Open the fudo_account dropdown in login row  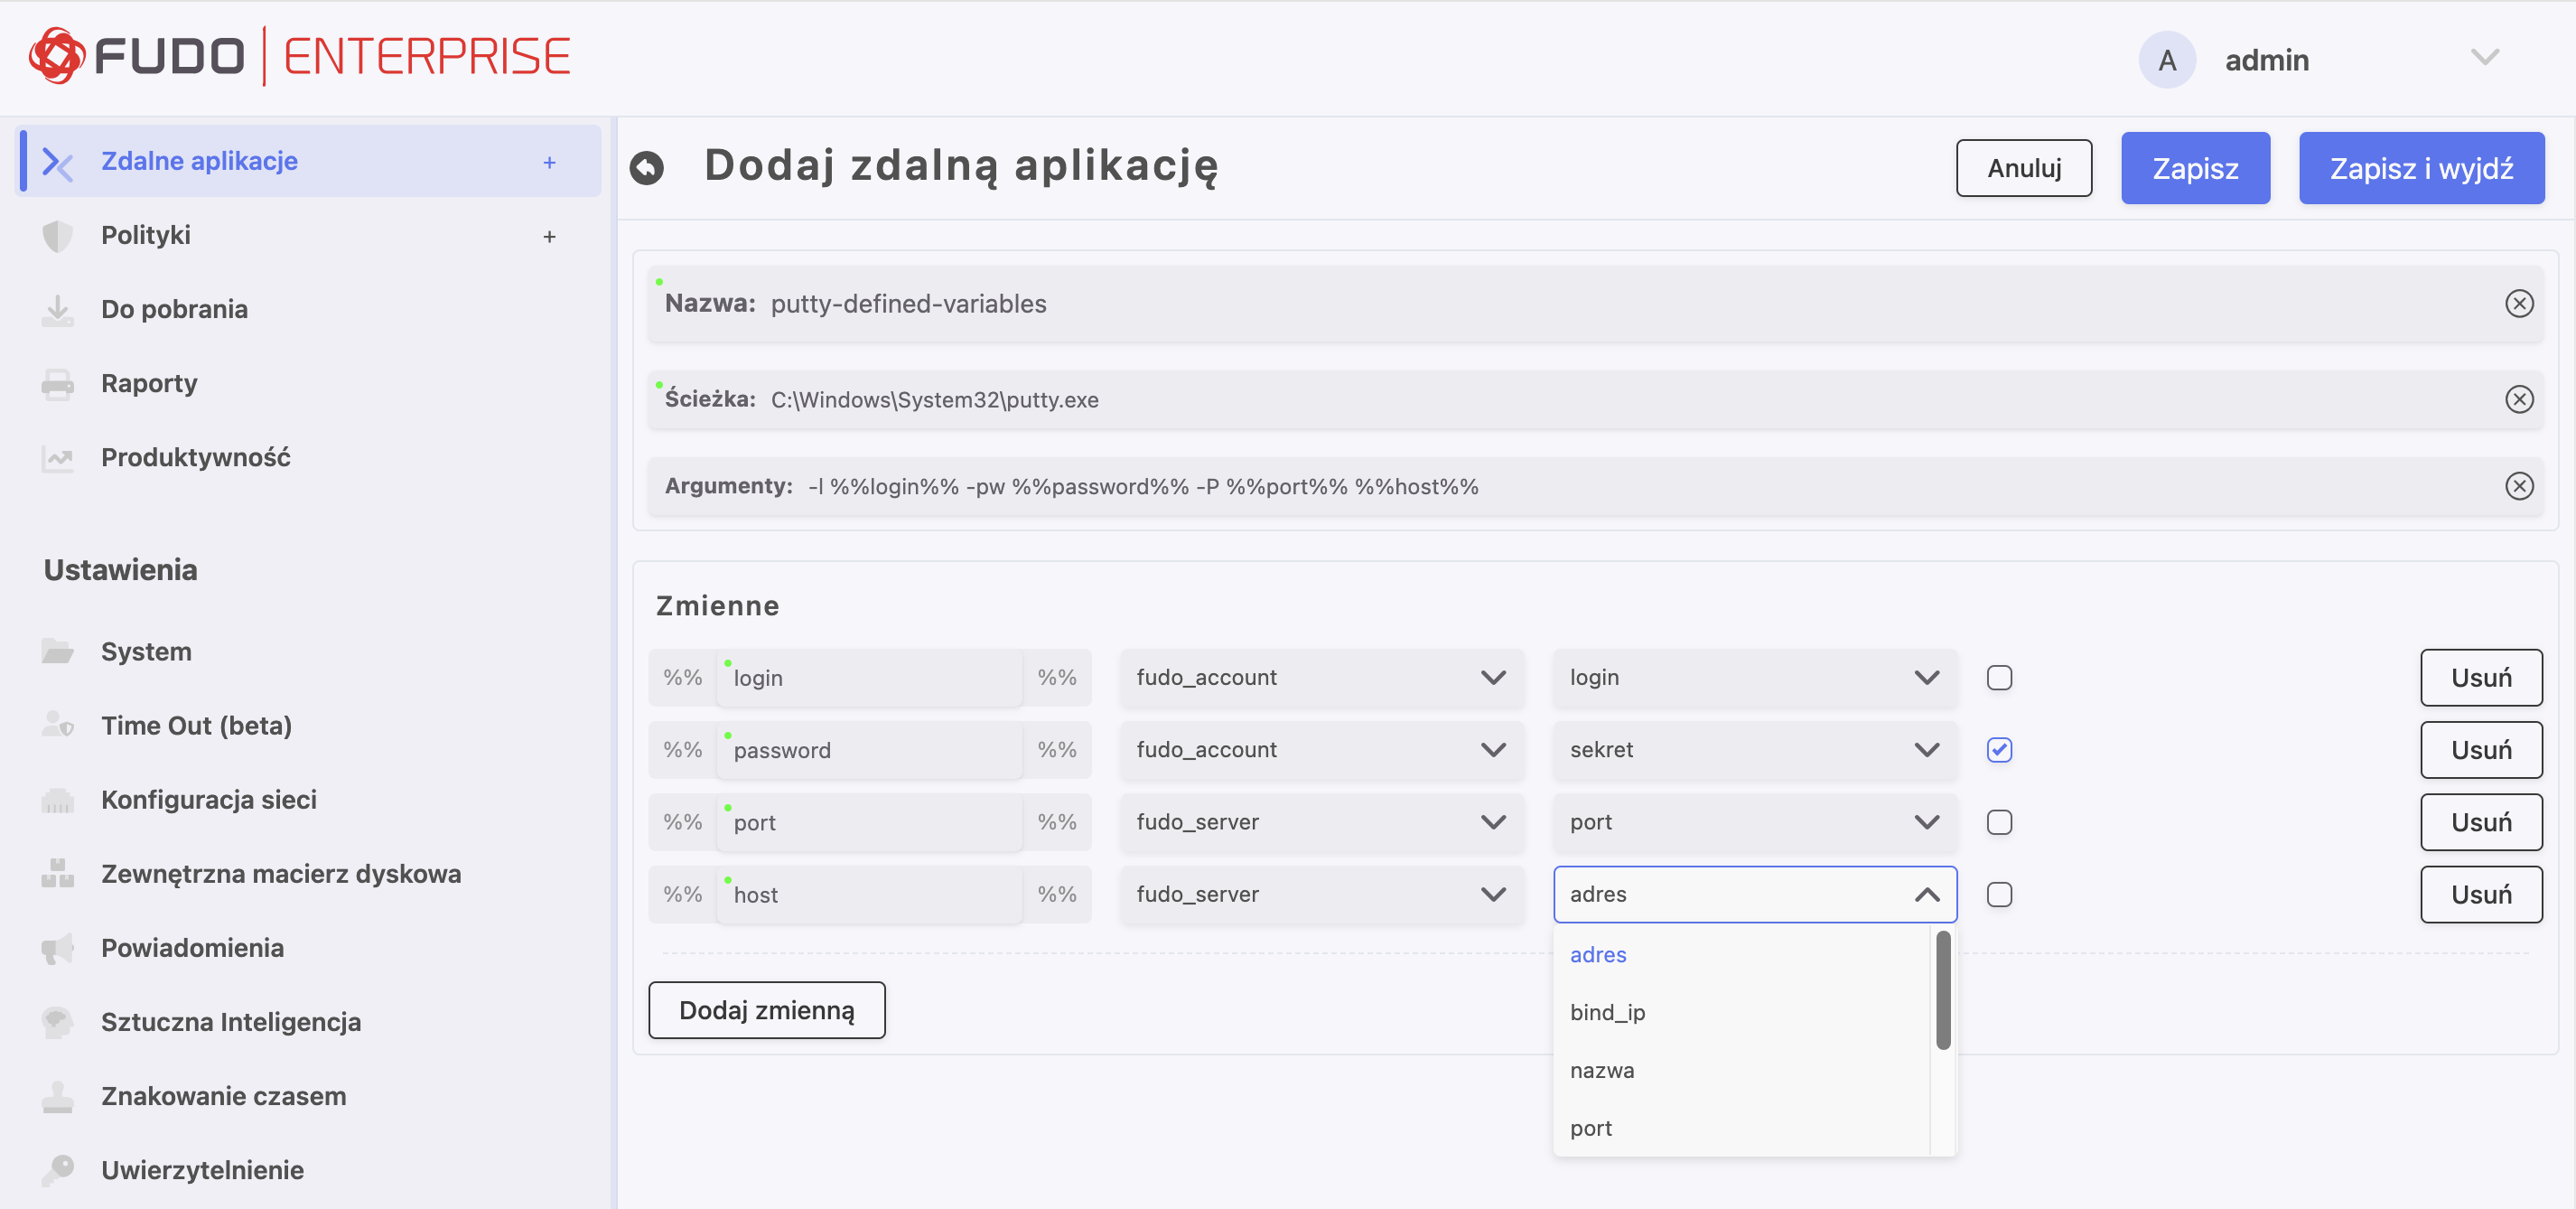(x=1320, y=677)
